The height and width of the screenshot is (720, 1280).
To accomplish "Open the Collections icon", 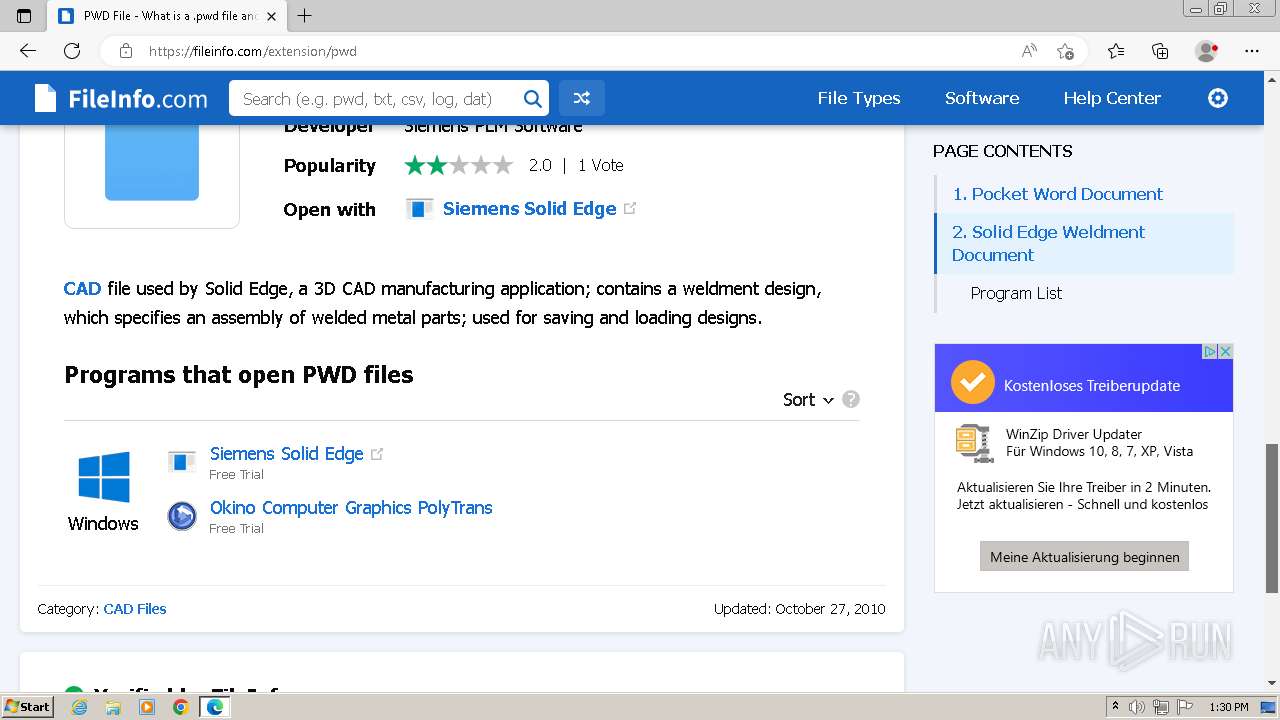I will tap(1160, 51).
